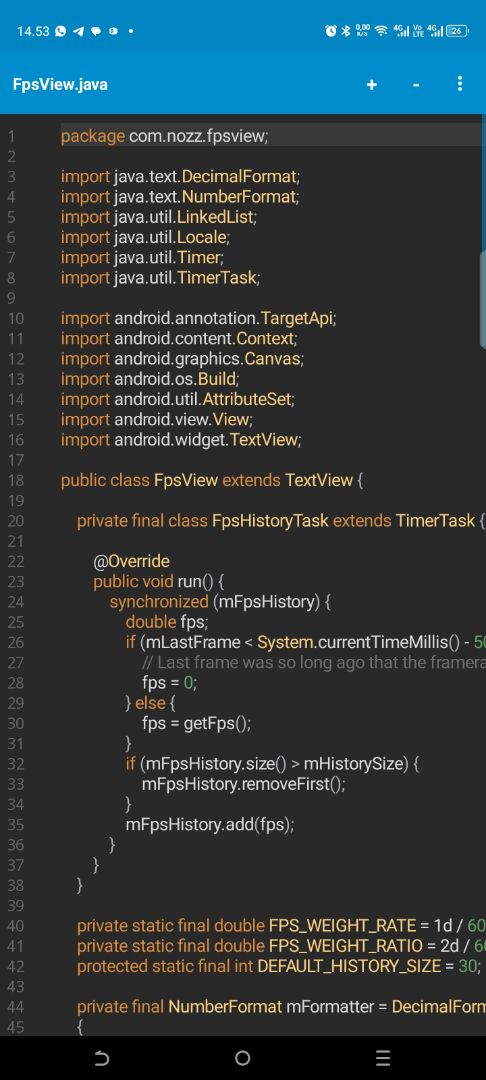486x1080 pixels.
Task: Tap the Android back navigation icon
Action: click(x=102, y=1057)
